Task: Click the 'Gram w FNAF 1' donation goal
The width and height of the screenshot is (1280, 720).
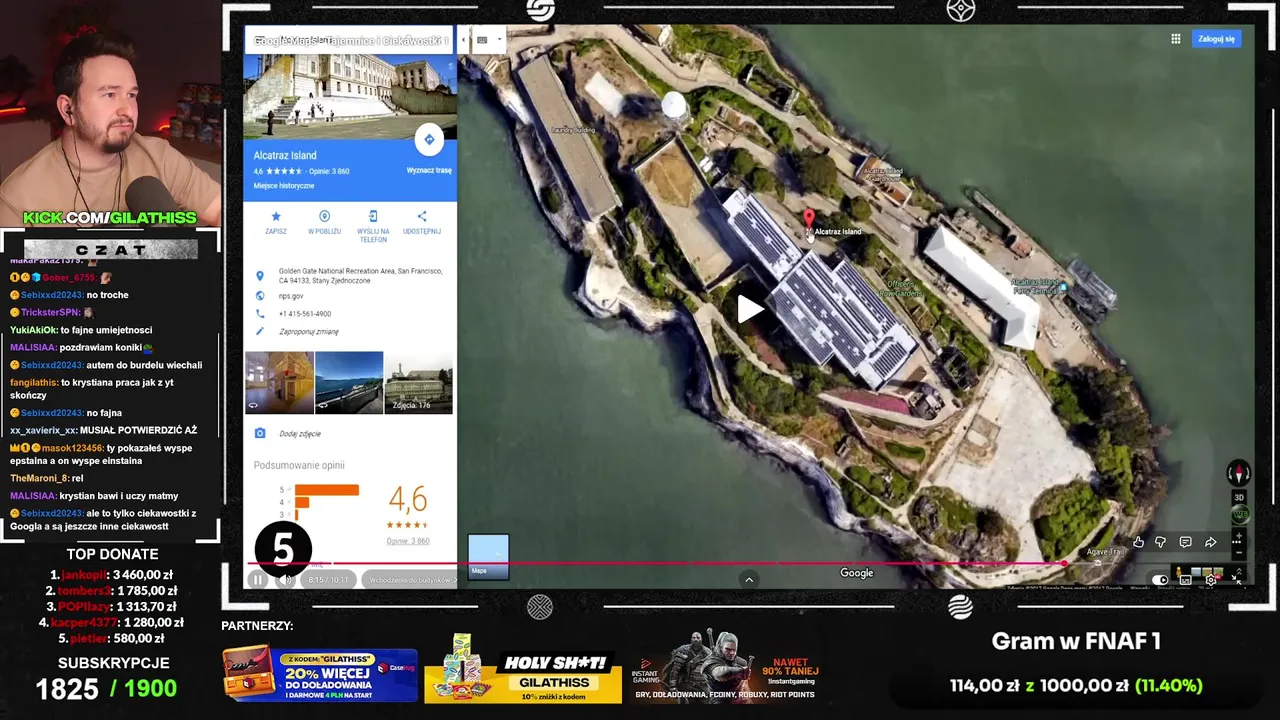Action: tap(1076, 641)
